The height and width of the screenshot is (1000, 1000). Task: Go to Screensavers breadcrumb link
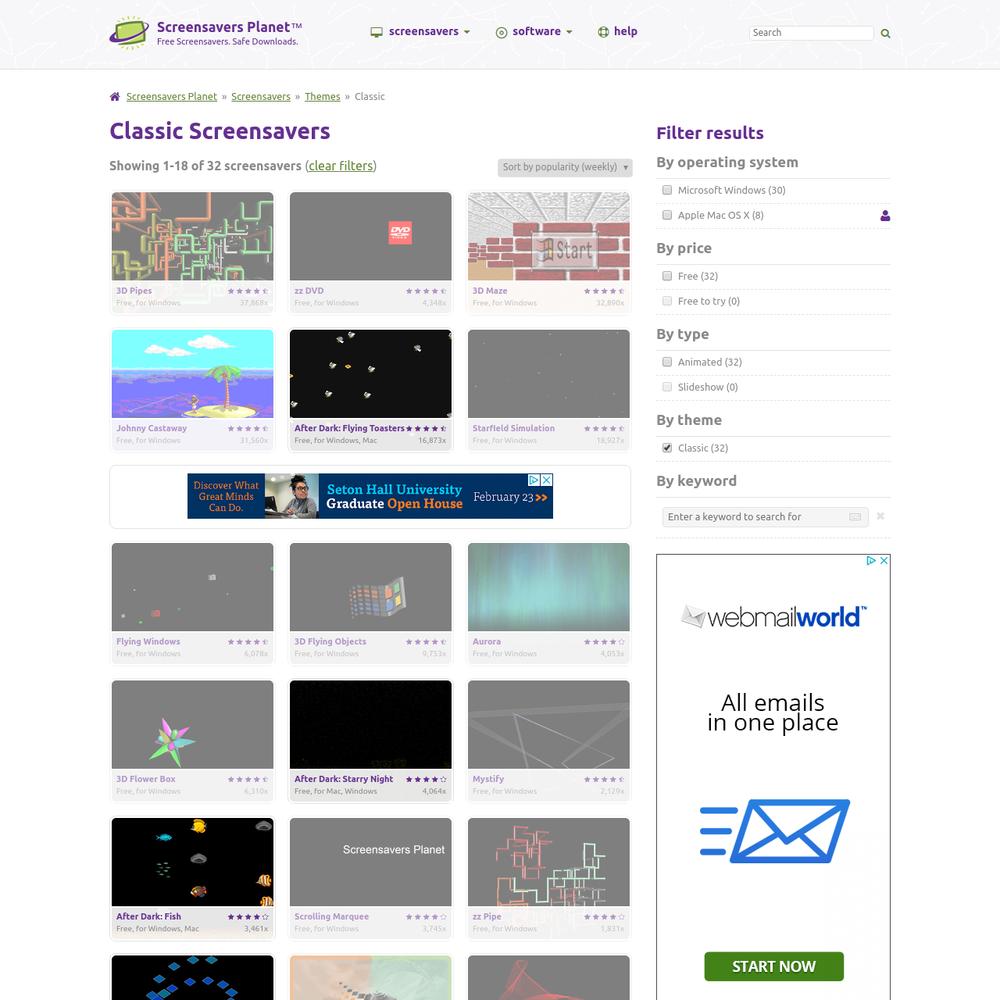pos(261,96)
